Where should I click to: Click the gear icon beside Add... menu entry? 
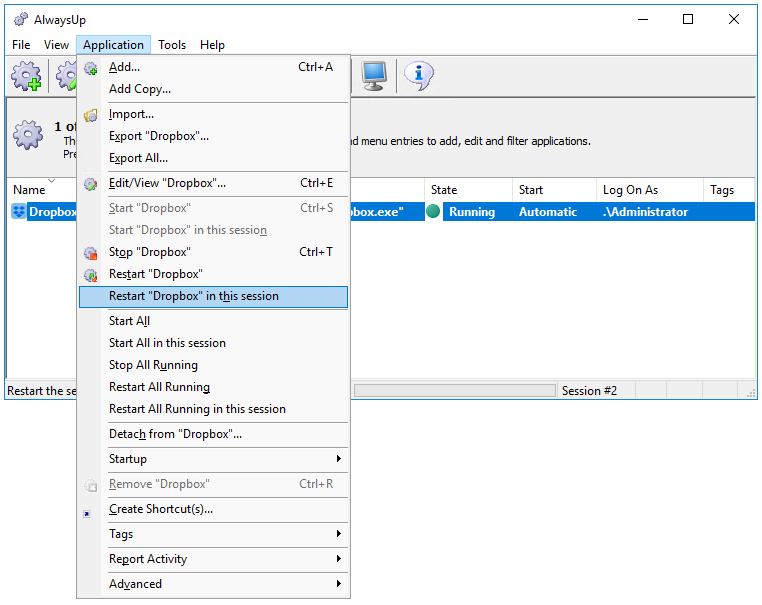pos(91,68)
